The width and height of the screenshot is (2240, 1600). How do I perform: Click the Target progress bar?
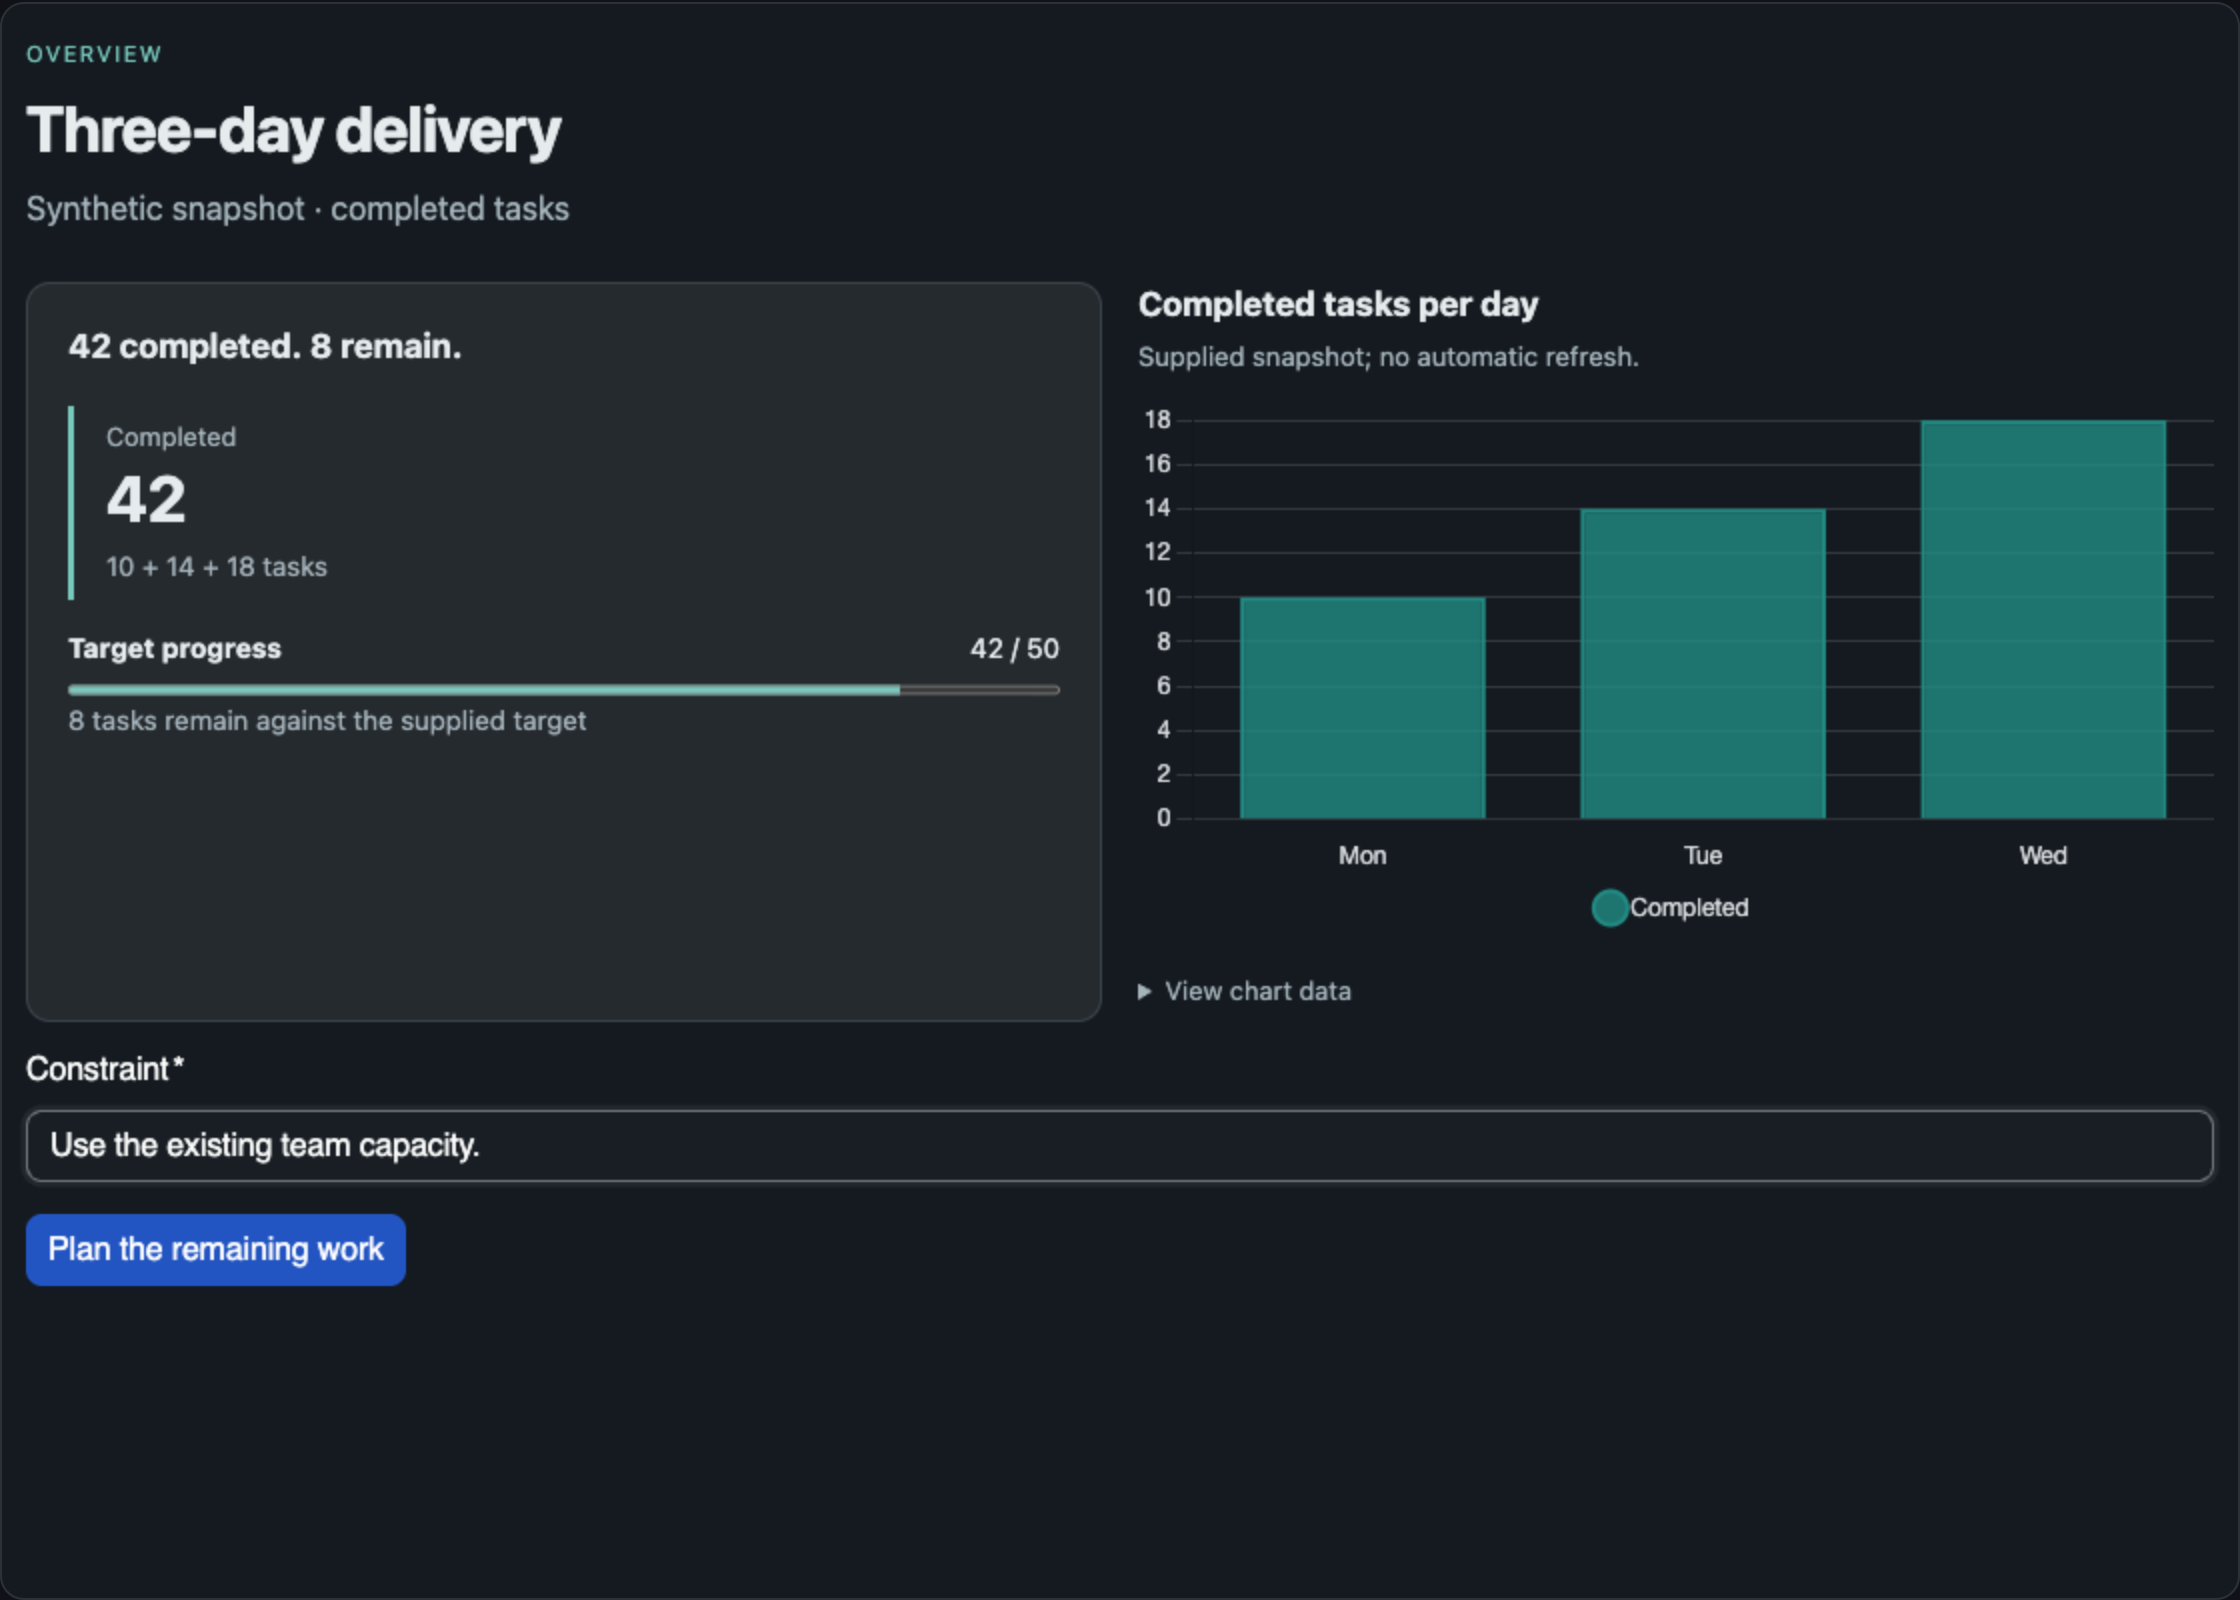[563, 689]
